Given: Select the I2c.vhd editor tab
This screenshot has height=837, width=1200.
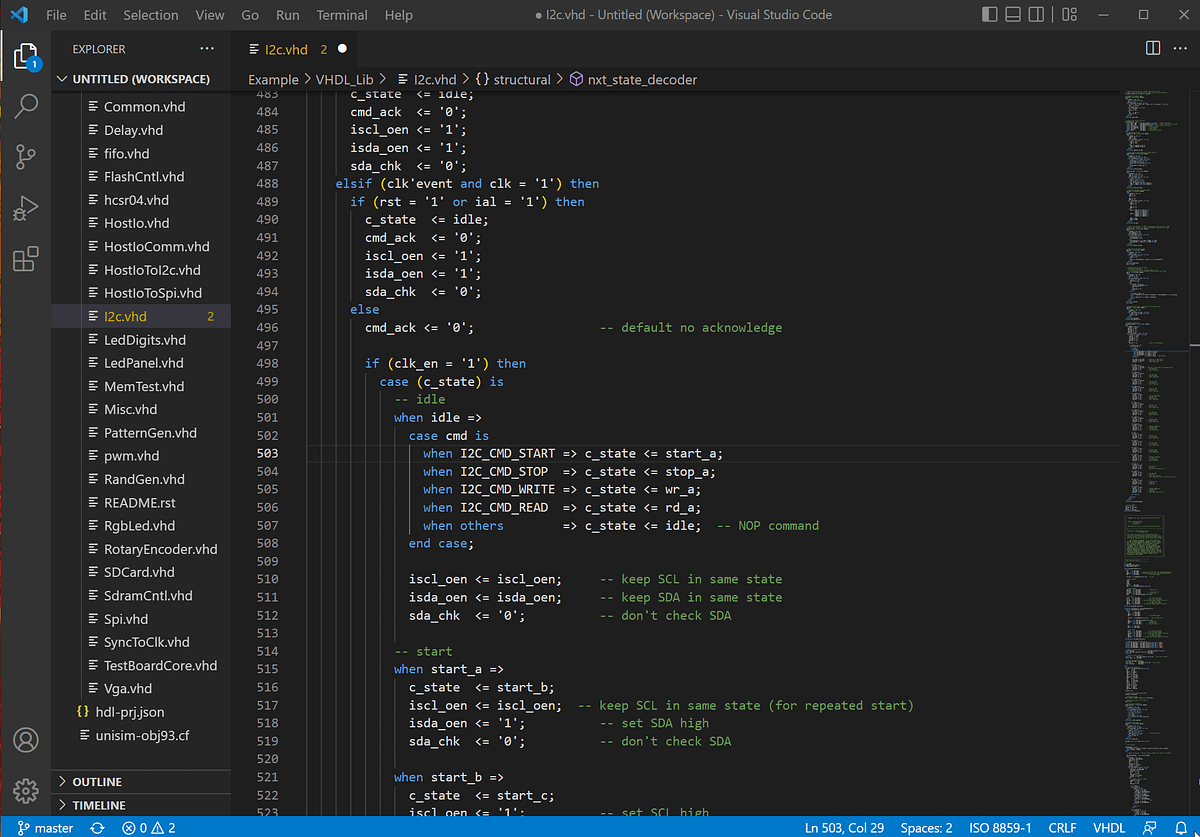Looking at the screenshot, I should (288, 48).
